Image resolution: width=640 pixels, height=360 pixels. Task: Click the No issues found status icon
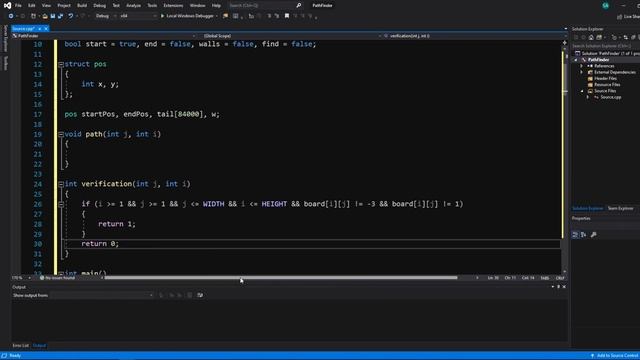[x=42, y=278]
